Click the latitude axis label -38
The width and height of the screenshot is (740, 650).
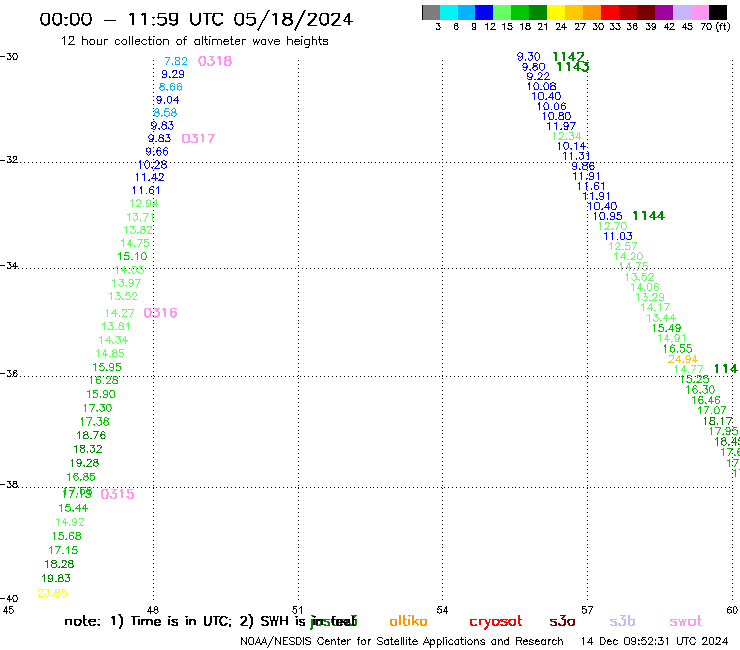tap(9, 484)
